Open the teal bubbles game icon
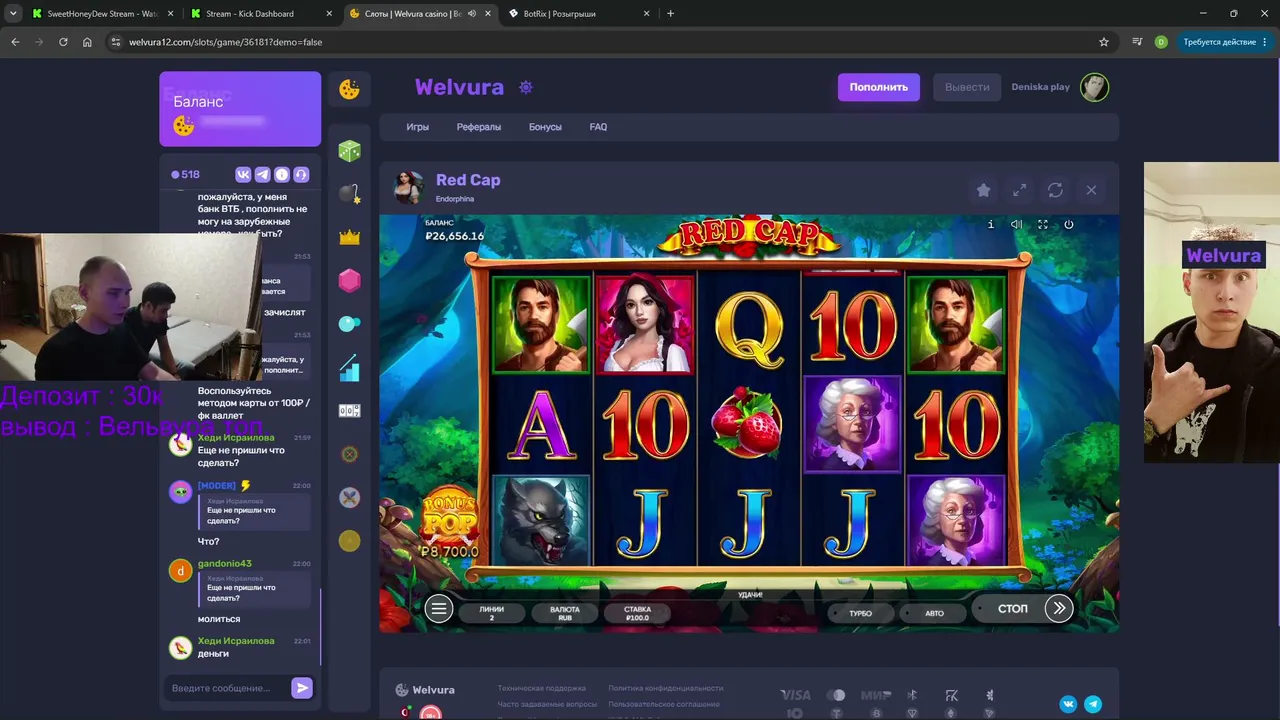 pos(349,324)
